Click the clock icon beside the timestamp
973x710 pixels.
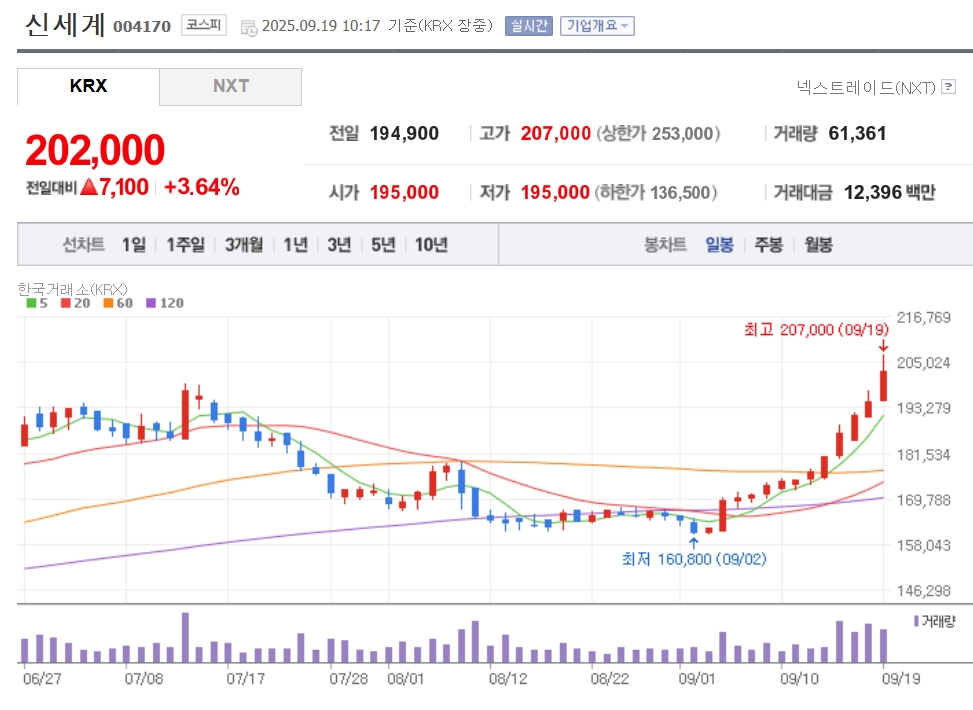(x=249, y=28)
